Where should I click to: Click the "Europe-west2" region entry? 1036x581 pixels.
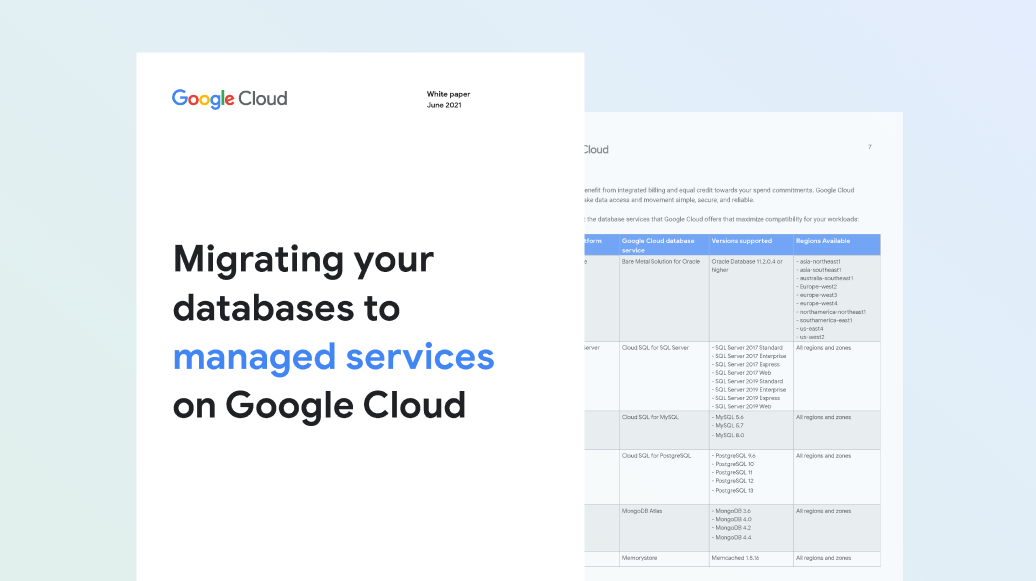[817, 287]
